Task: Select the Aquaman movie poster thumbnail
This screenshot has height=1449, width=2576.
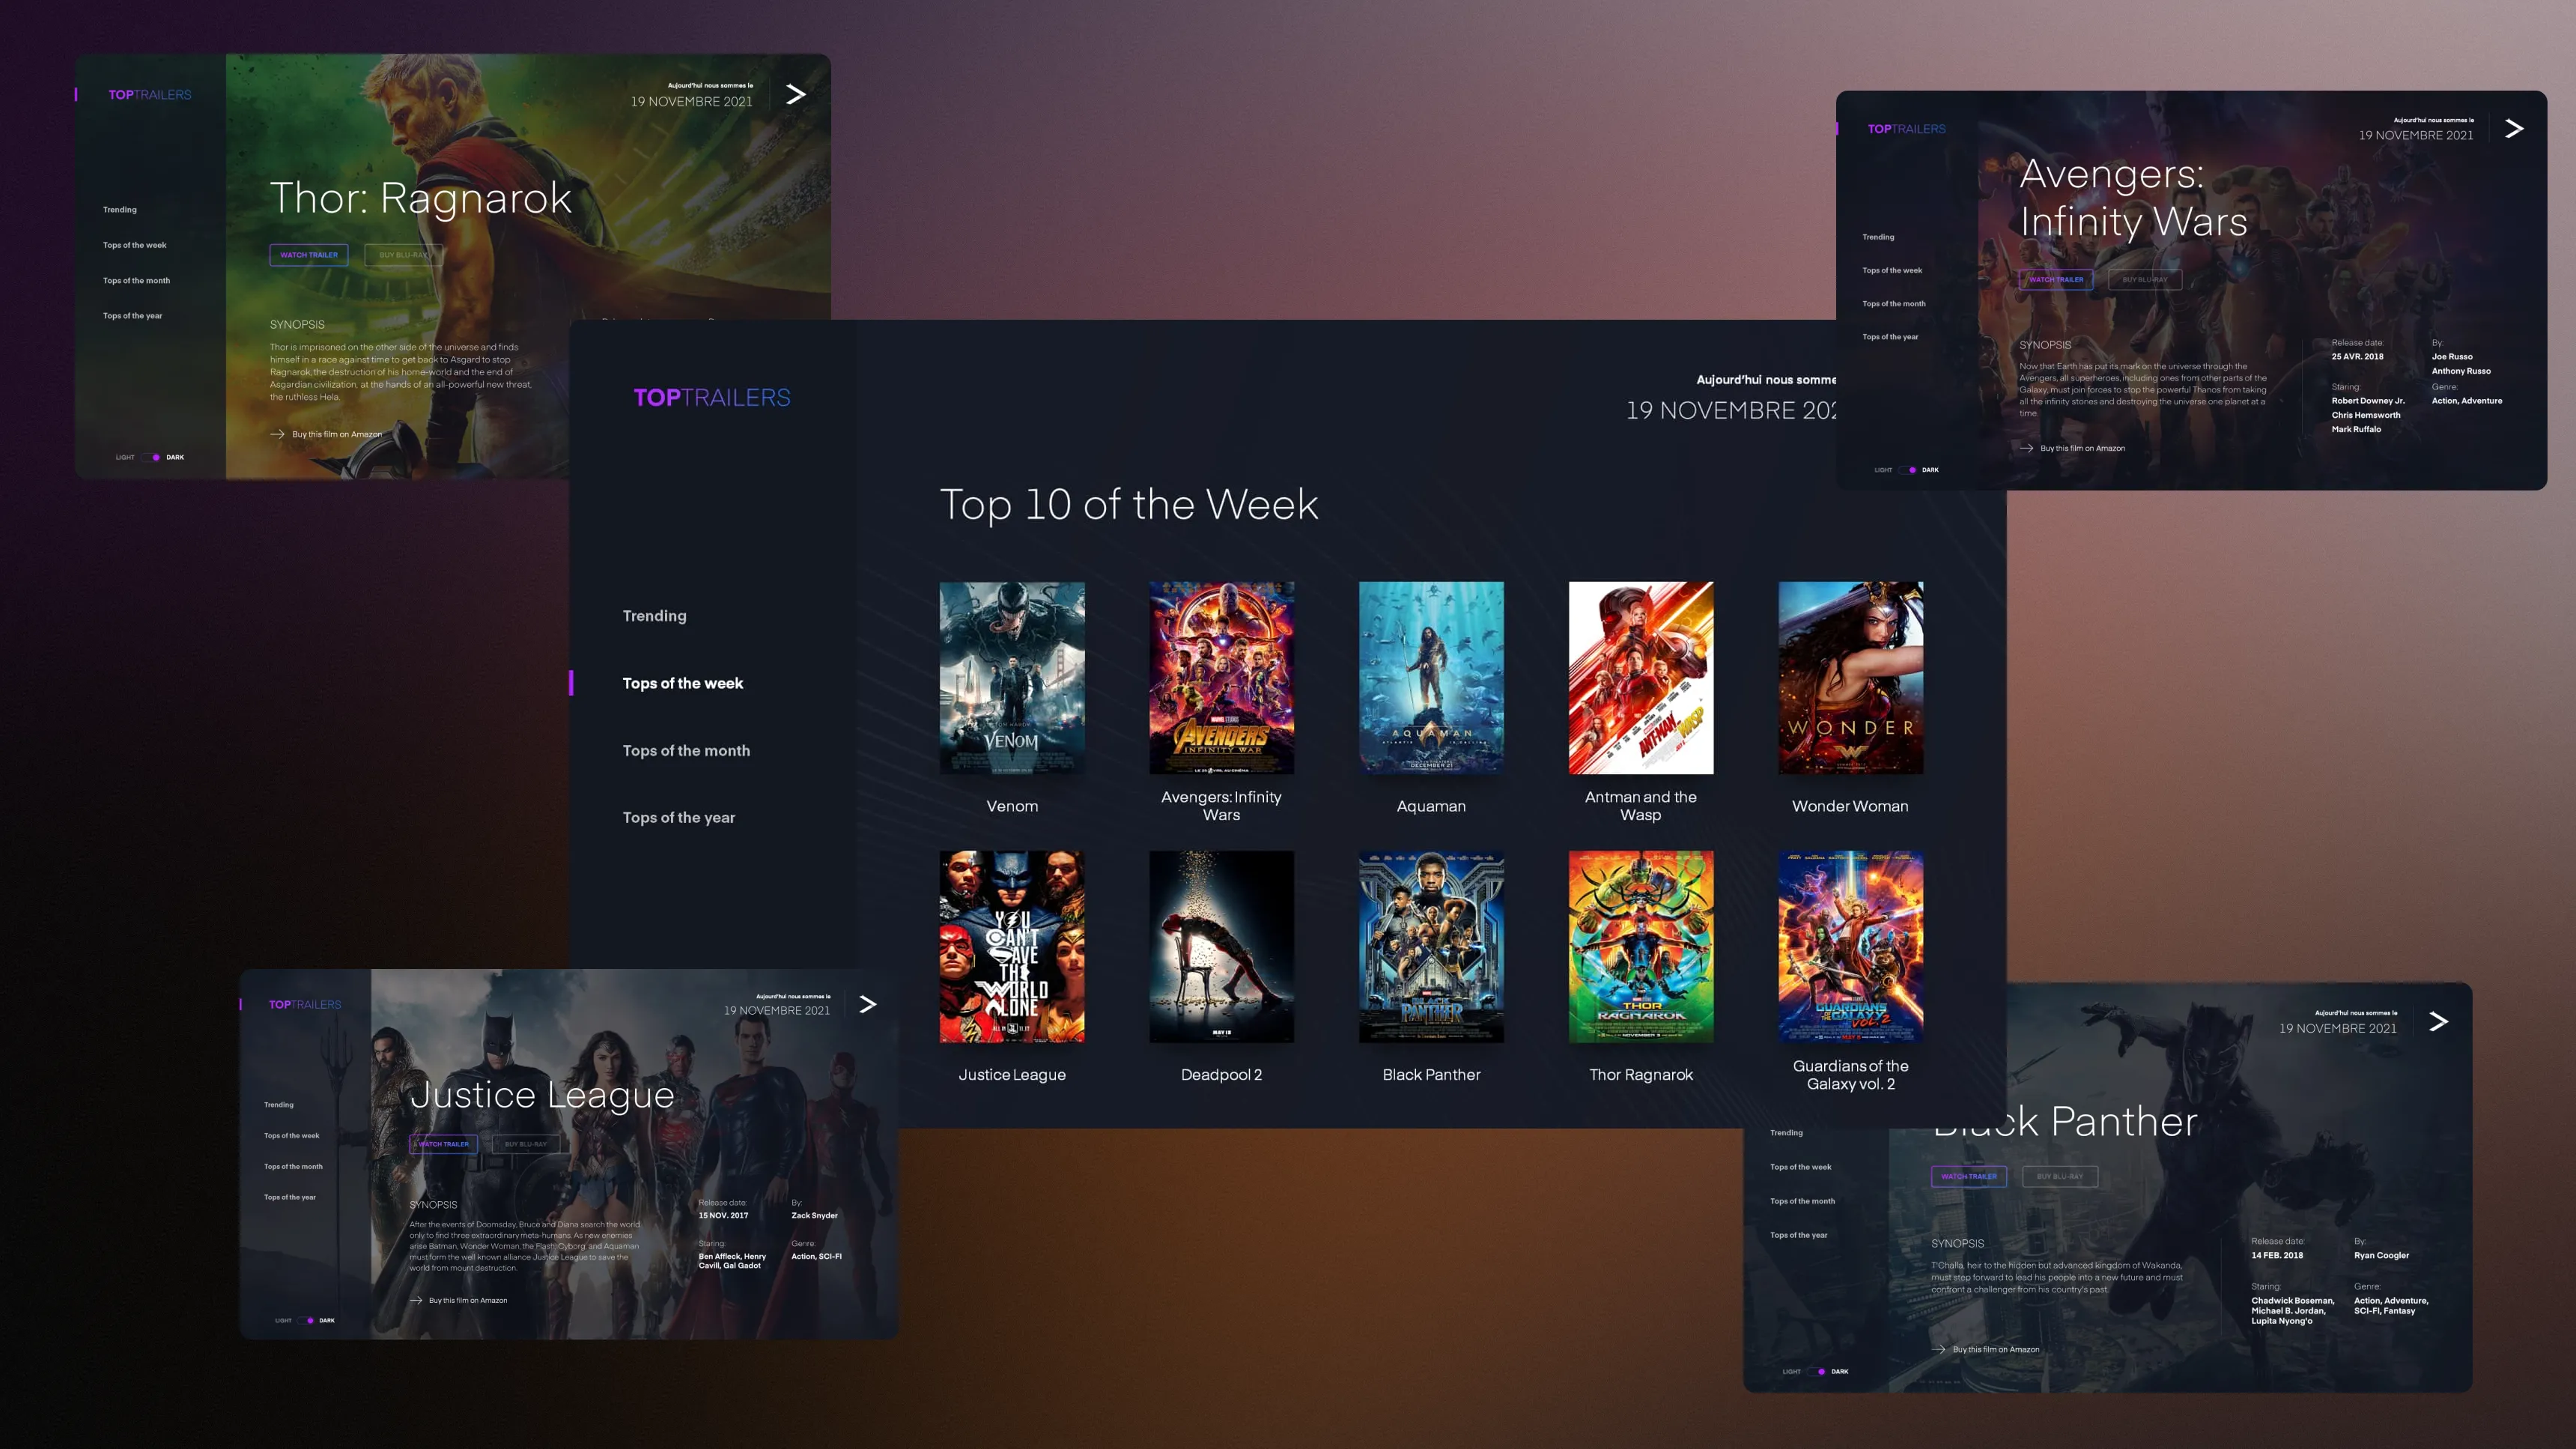Action: pyautogui.click(x=1430, y=678)
